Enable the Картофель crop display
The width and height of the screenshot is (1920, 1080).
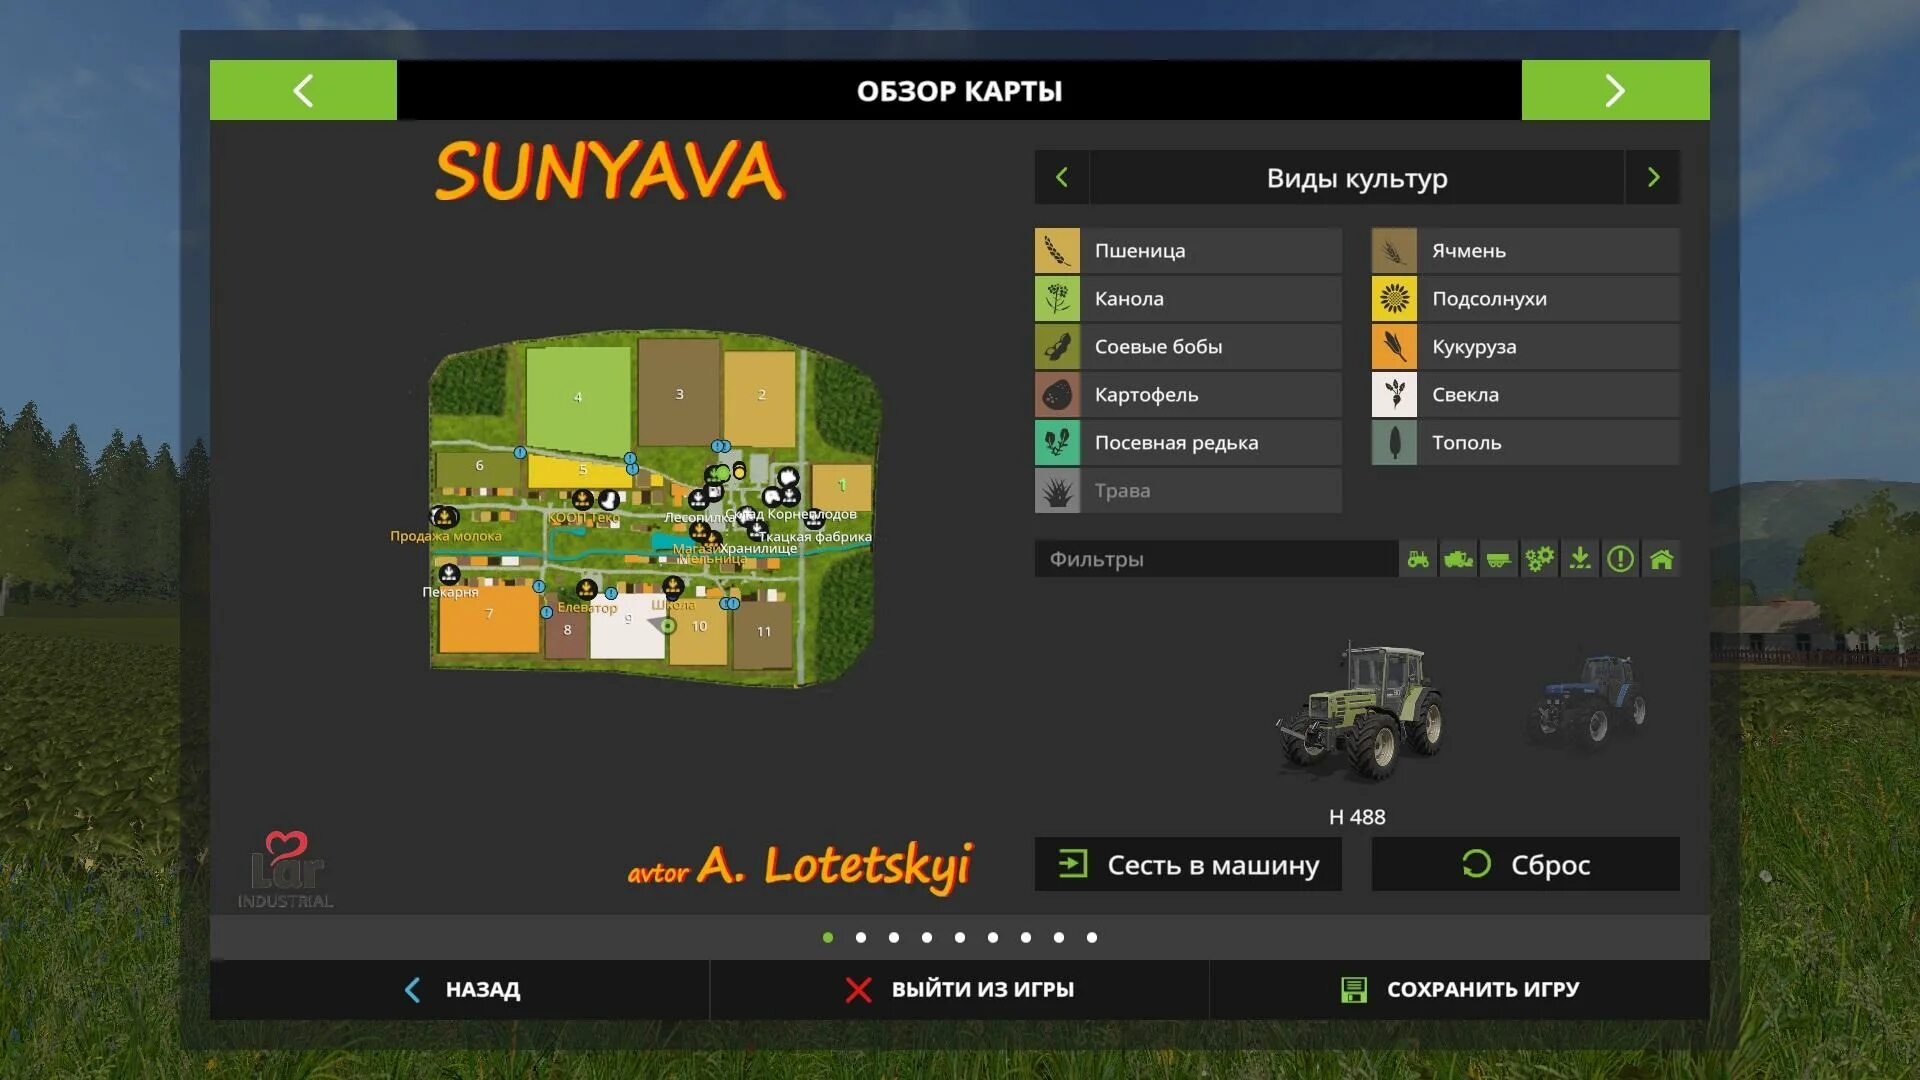tap(1187, 394)
